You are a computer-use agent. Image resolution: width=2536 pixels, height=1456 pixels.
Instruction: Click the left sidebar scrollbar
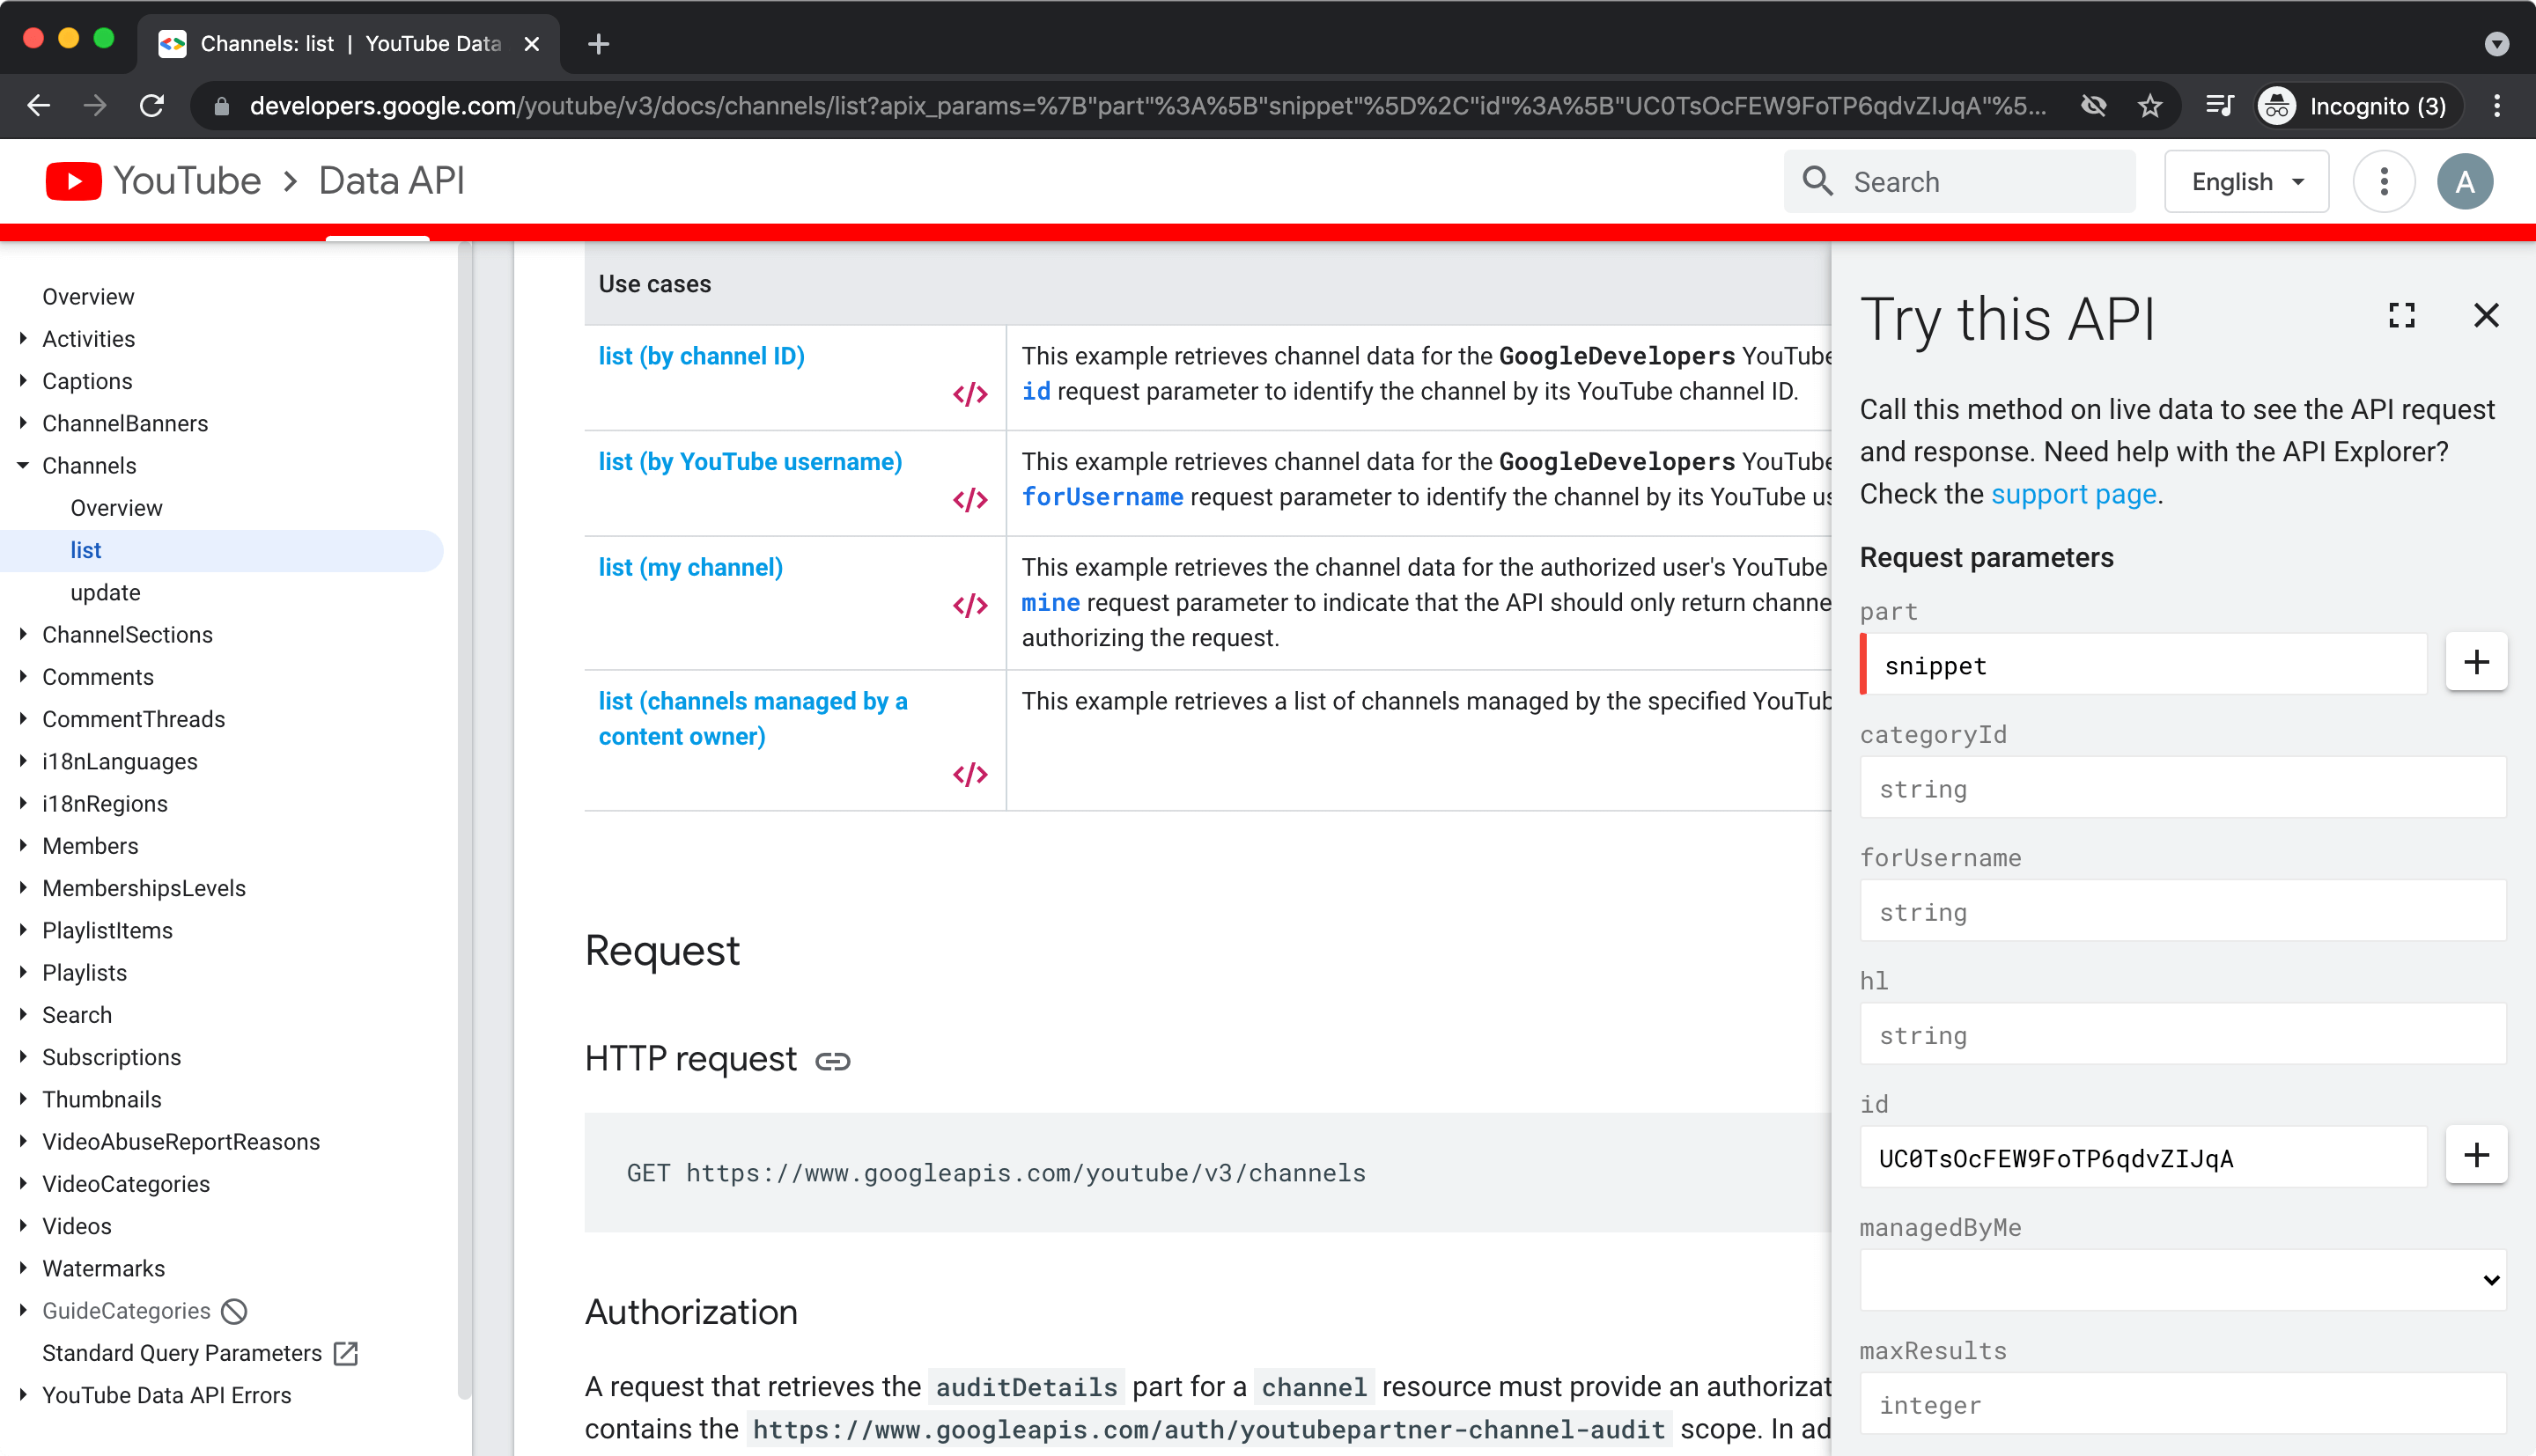click(464, 820)
